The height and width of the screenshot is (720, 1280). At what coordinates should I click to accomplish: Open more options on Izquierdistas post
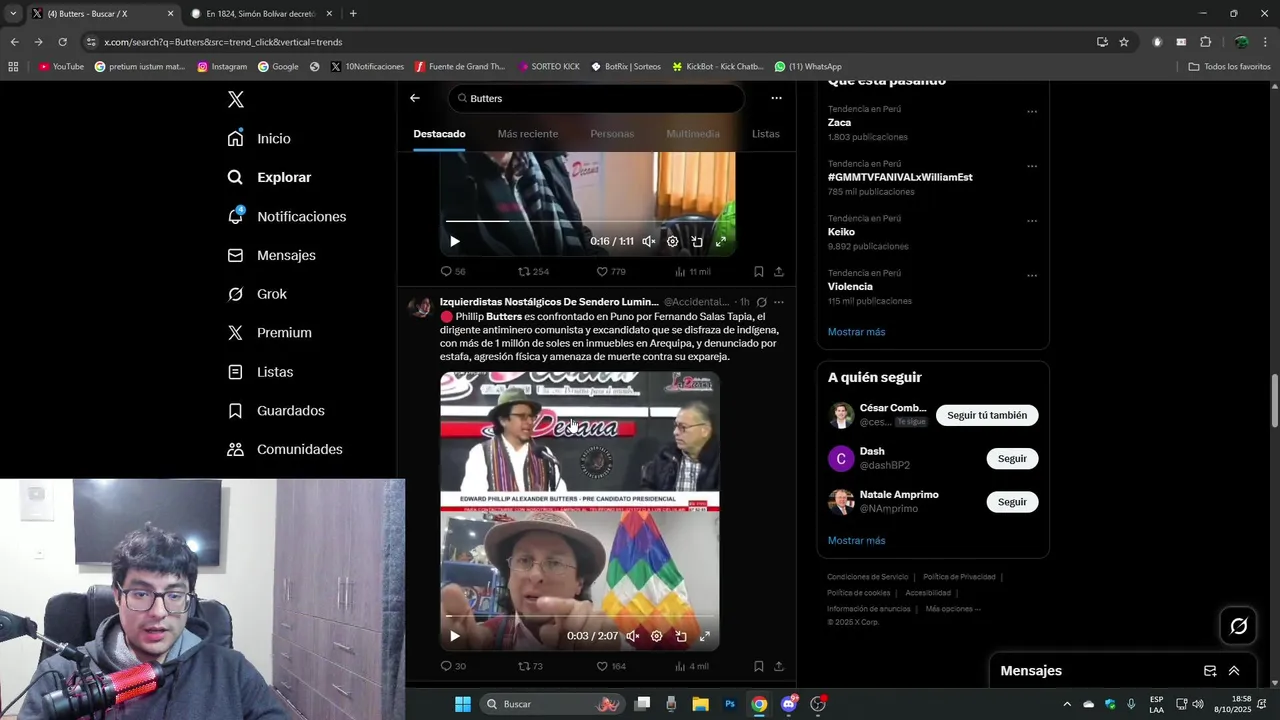779,302
